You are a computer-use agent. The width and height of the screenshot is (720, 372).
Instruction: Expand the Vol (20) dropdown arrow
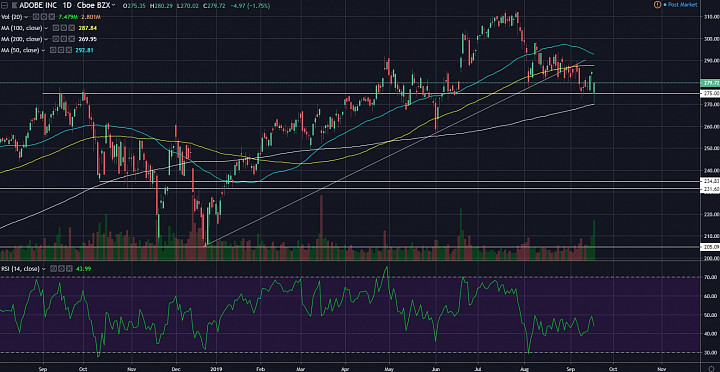(26, 17)
